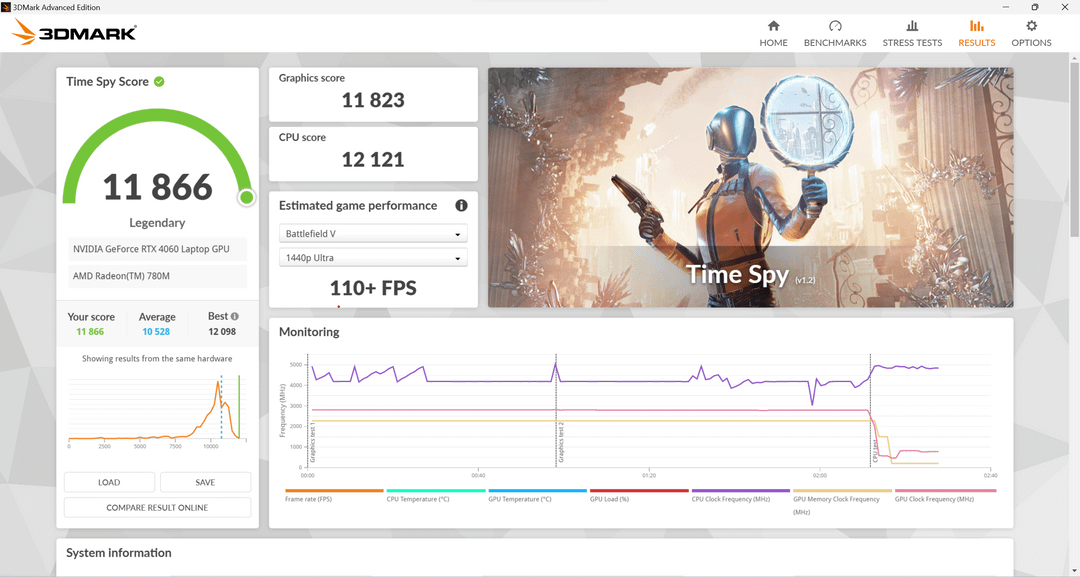Open the 1440p Ultra resolution dropdown
The image size is (1080, 577).
point(373,258)
